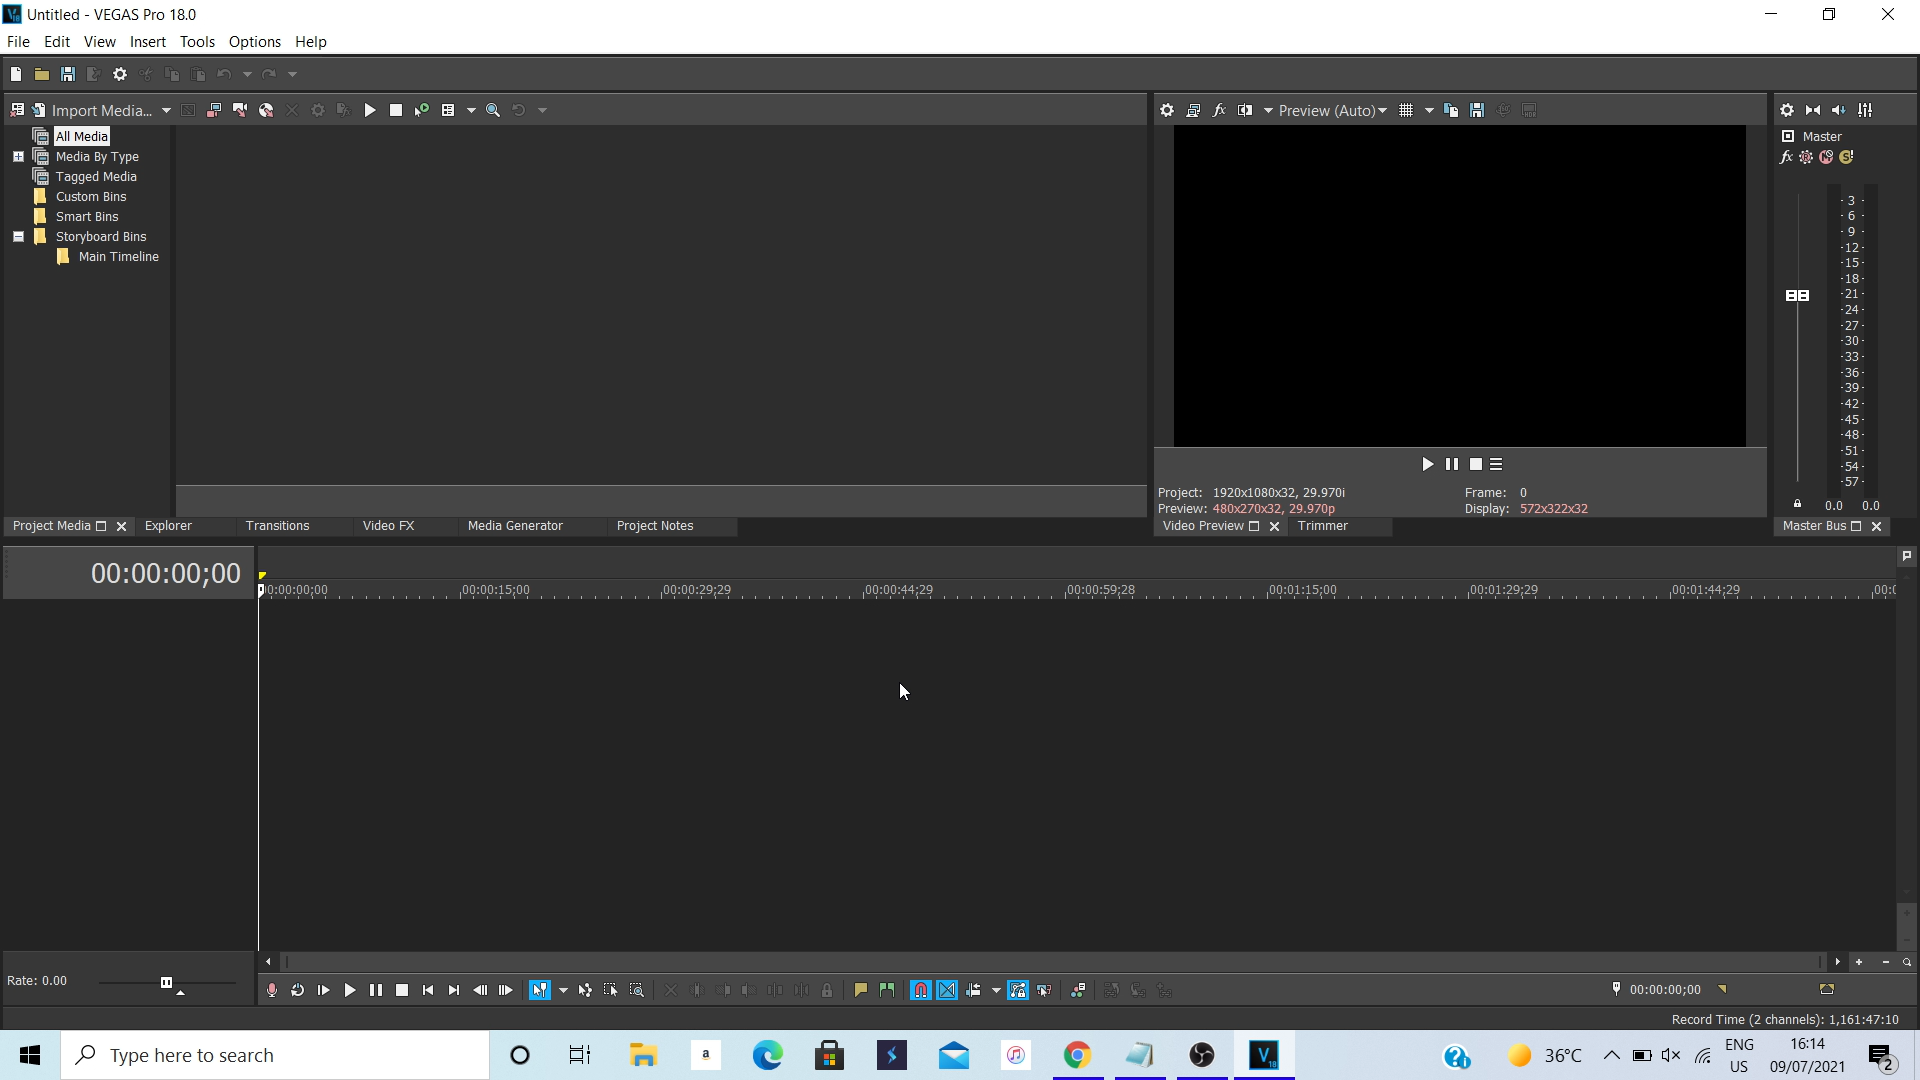This screenshot has width=1920, height=1080.
Task: Save preview snapshot to file icon
Action: [1477, 110]
